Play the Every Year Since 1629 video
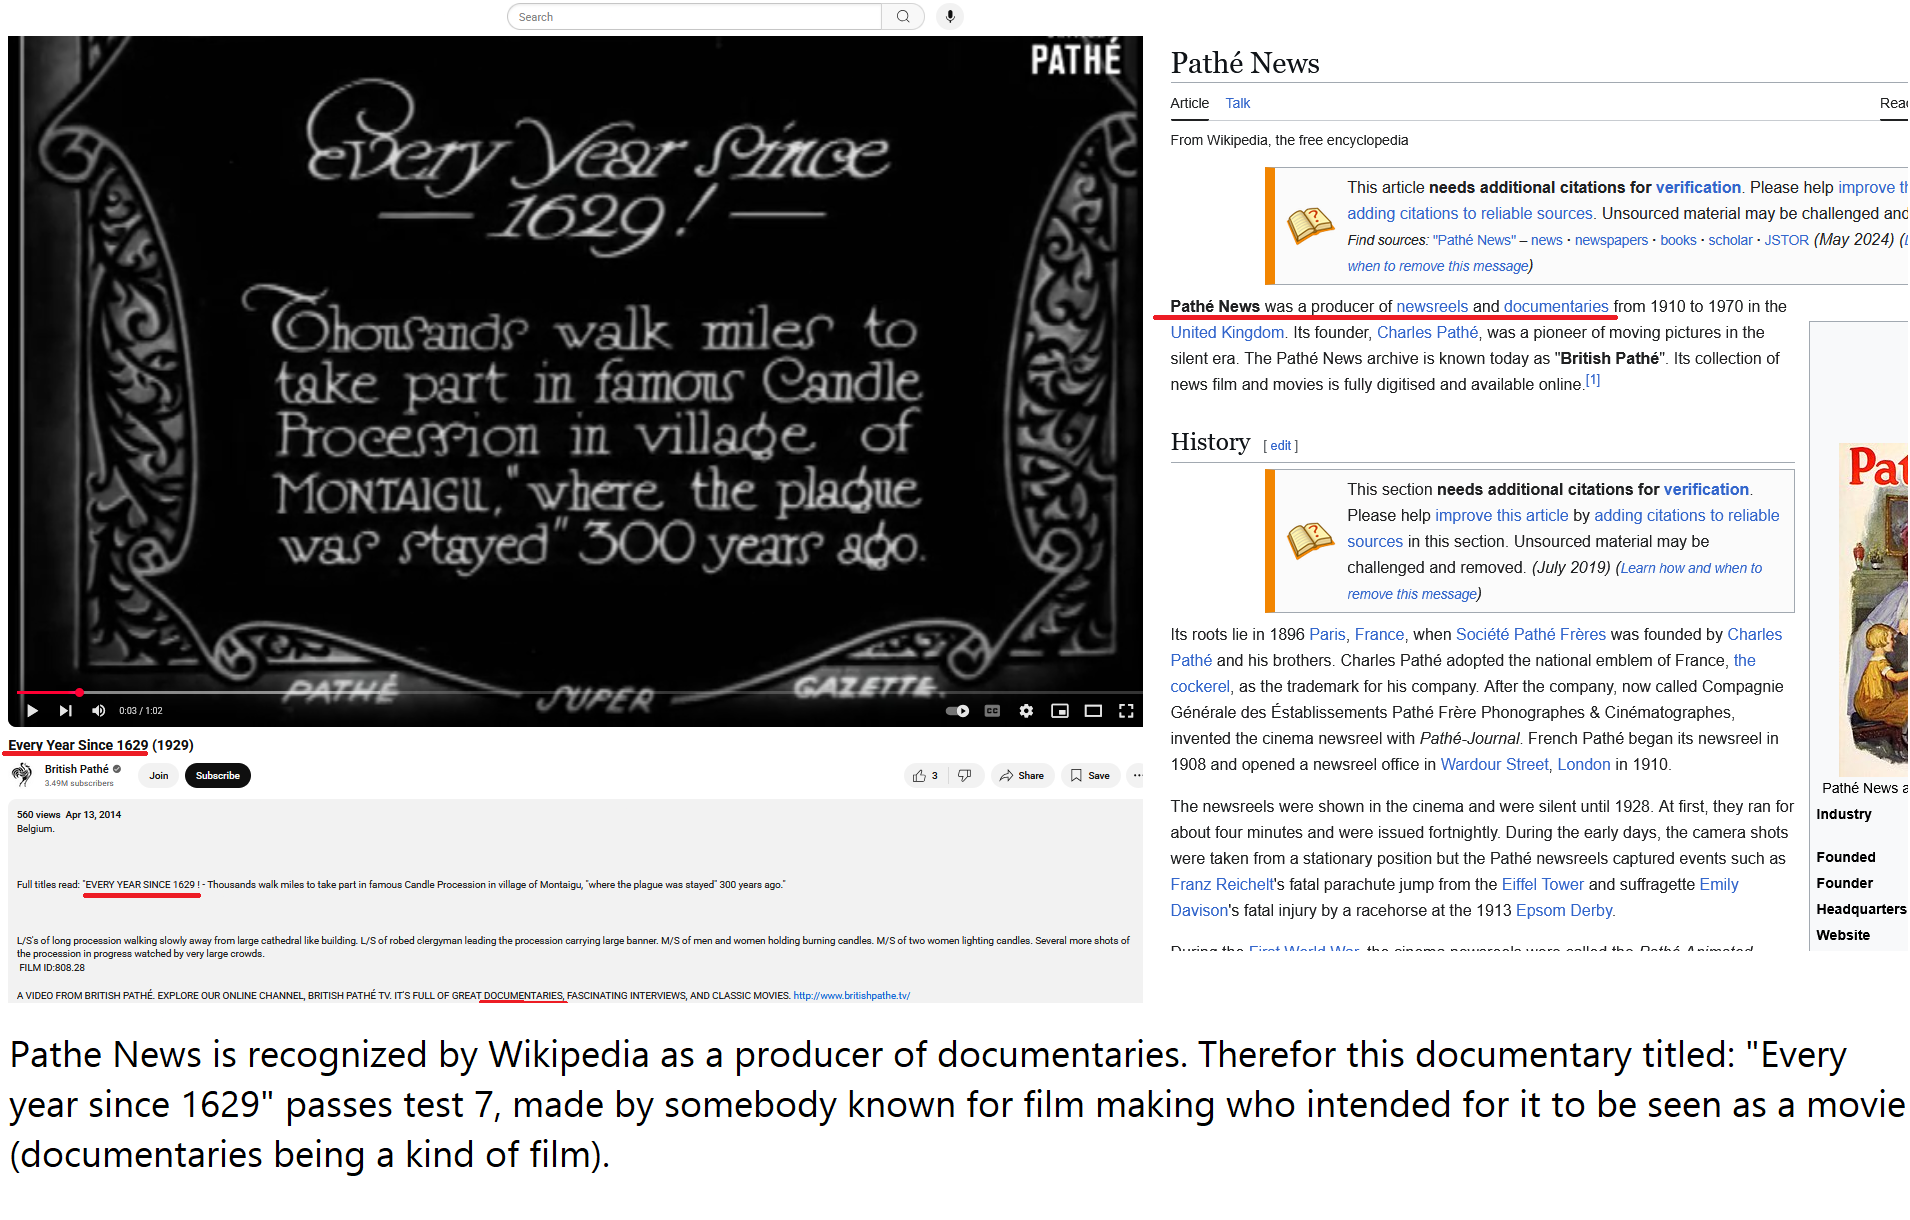This screenshot has height=1220, width=1910. pyautogui.click(x=32, y=711)
